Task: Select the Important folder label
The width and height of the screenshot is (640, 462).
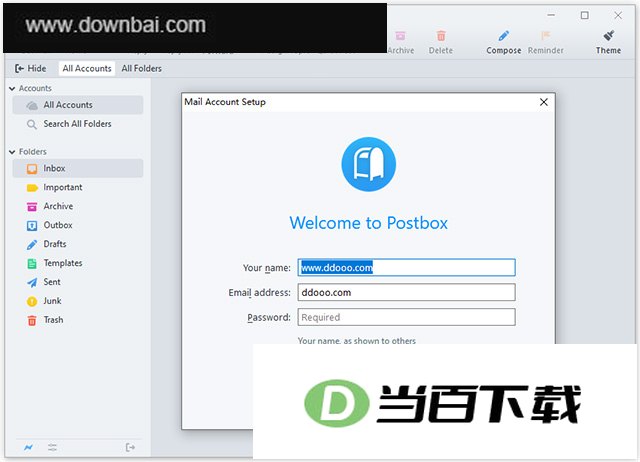Action: click(63, 187)
